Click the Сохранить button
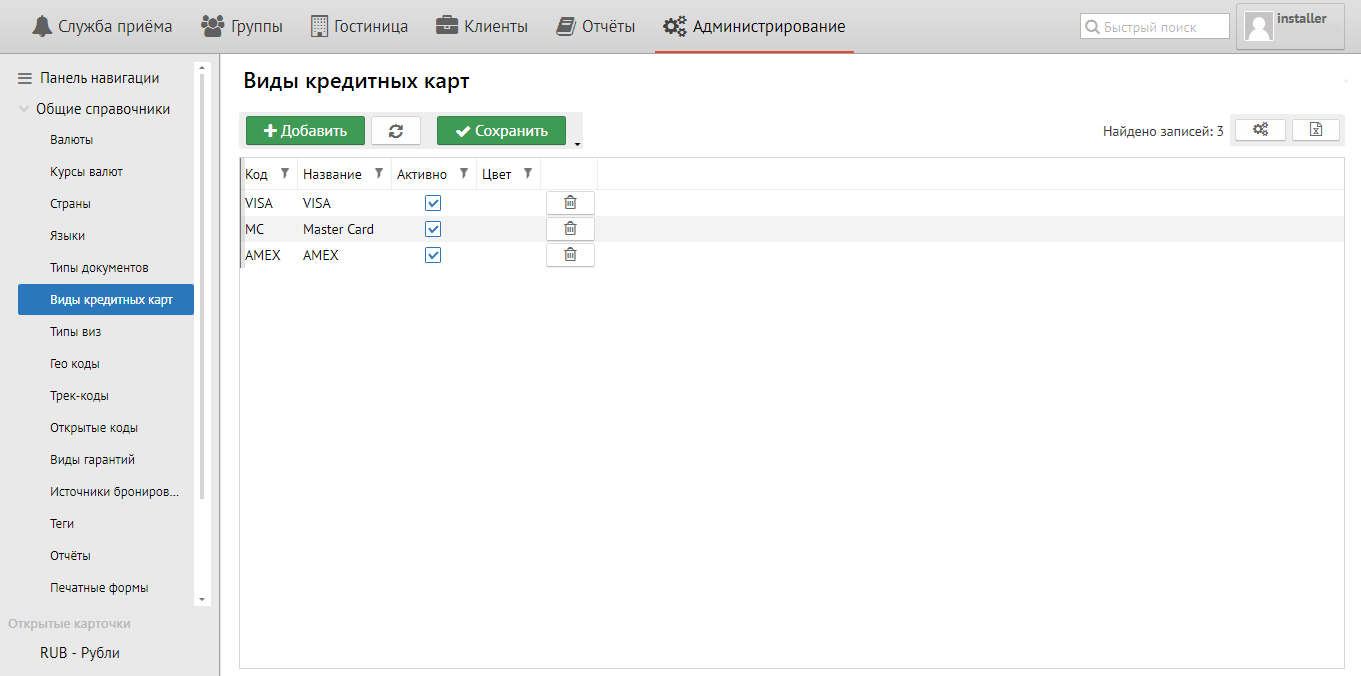 pyautogui.click(x=501, y=131)
